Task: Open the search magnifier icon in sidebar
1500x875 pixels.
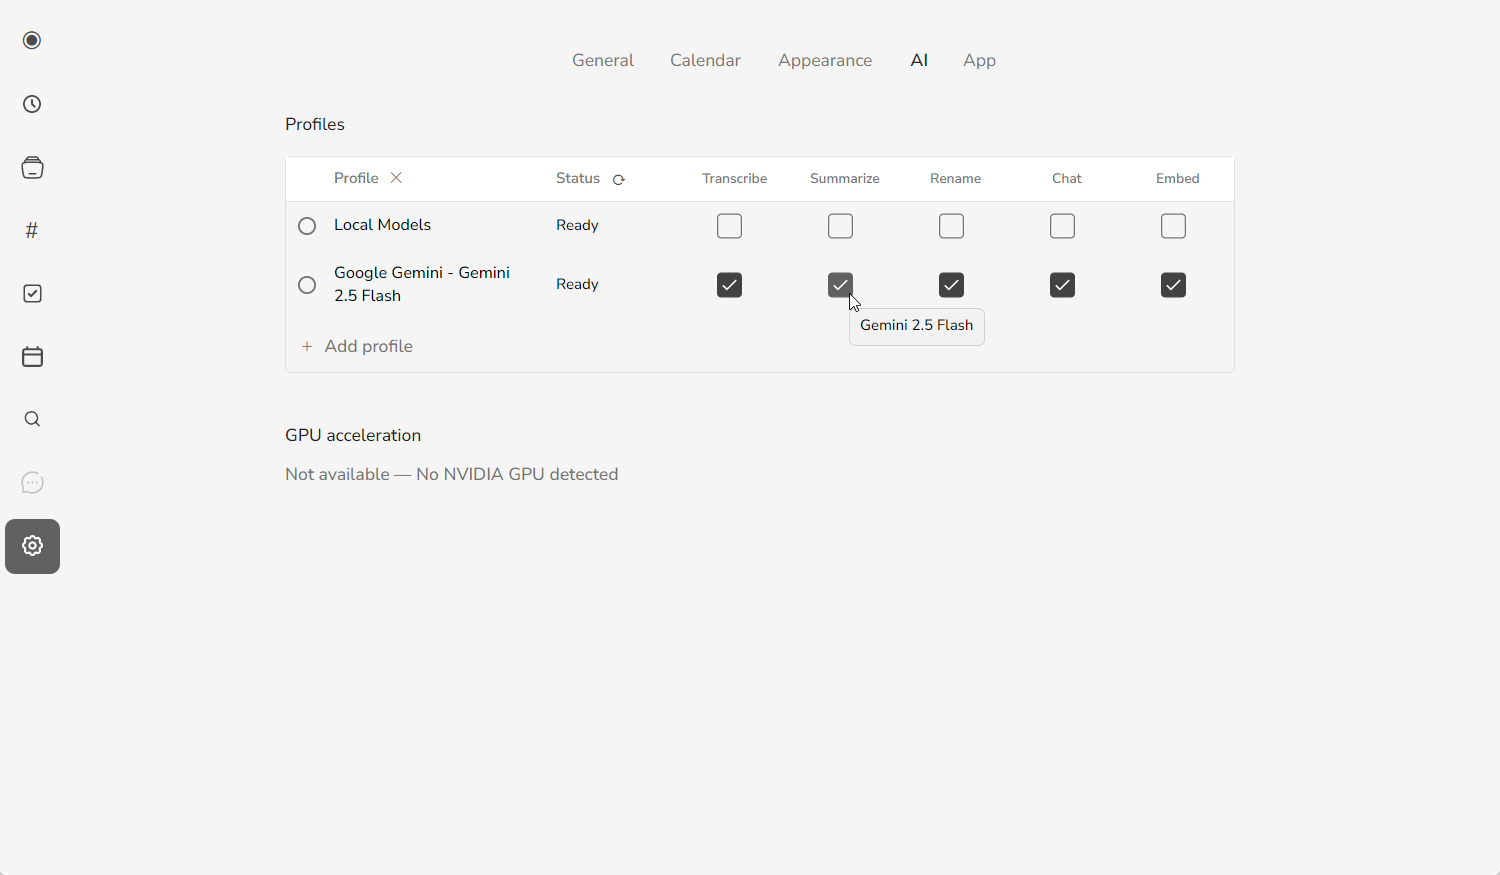Action: [x=32, y=419]
